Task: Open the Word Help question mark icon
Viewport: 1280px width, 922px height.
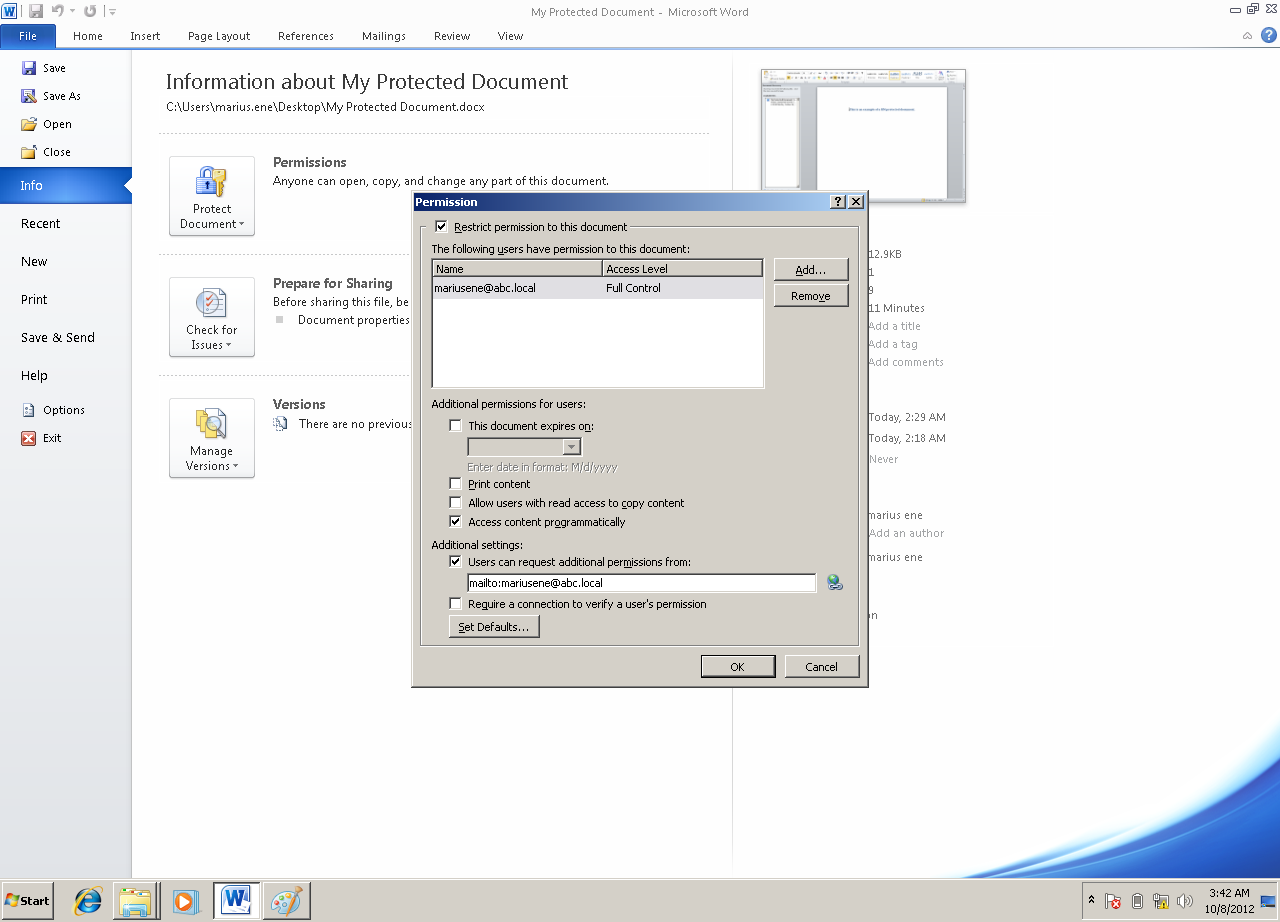Action: (1268, 35)
